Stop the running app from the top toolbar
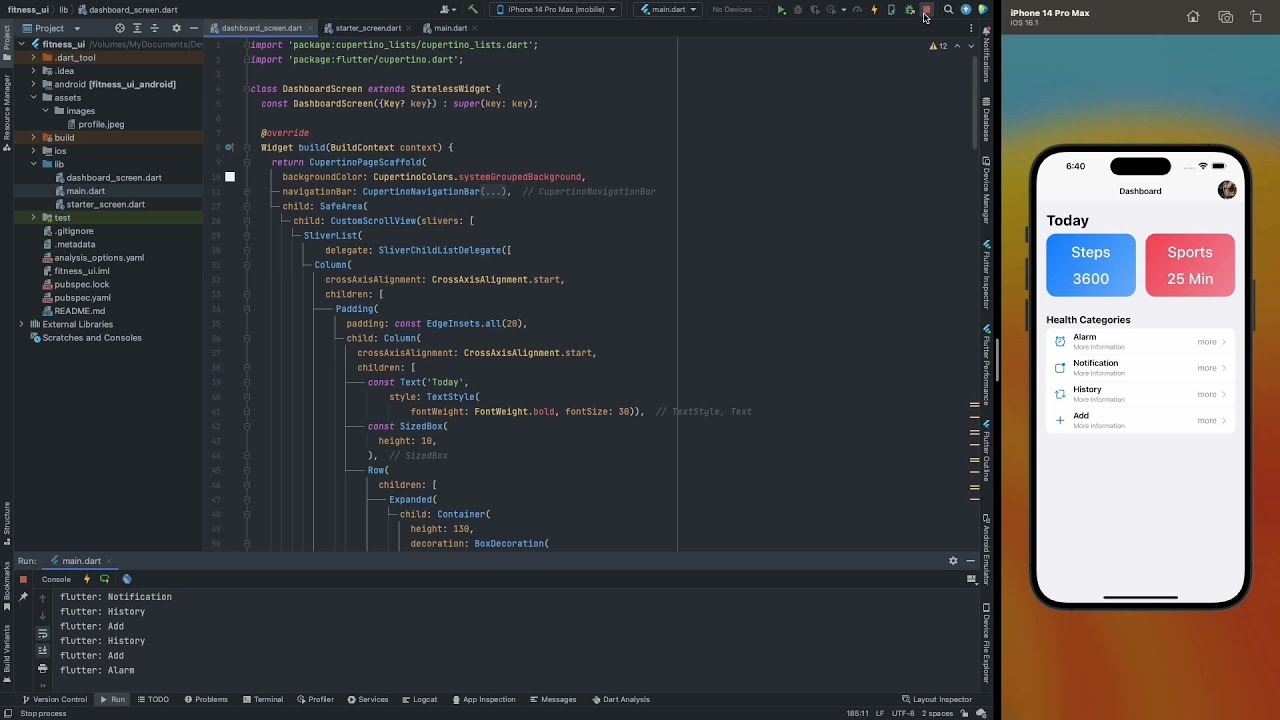 pyautogui.click(x=926, y=10)
